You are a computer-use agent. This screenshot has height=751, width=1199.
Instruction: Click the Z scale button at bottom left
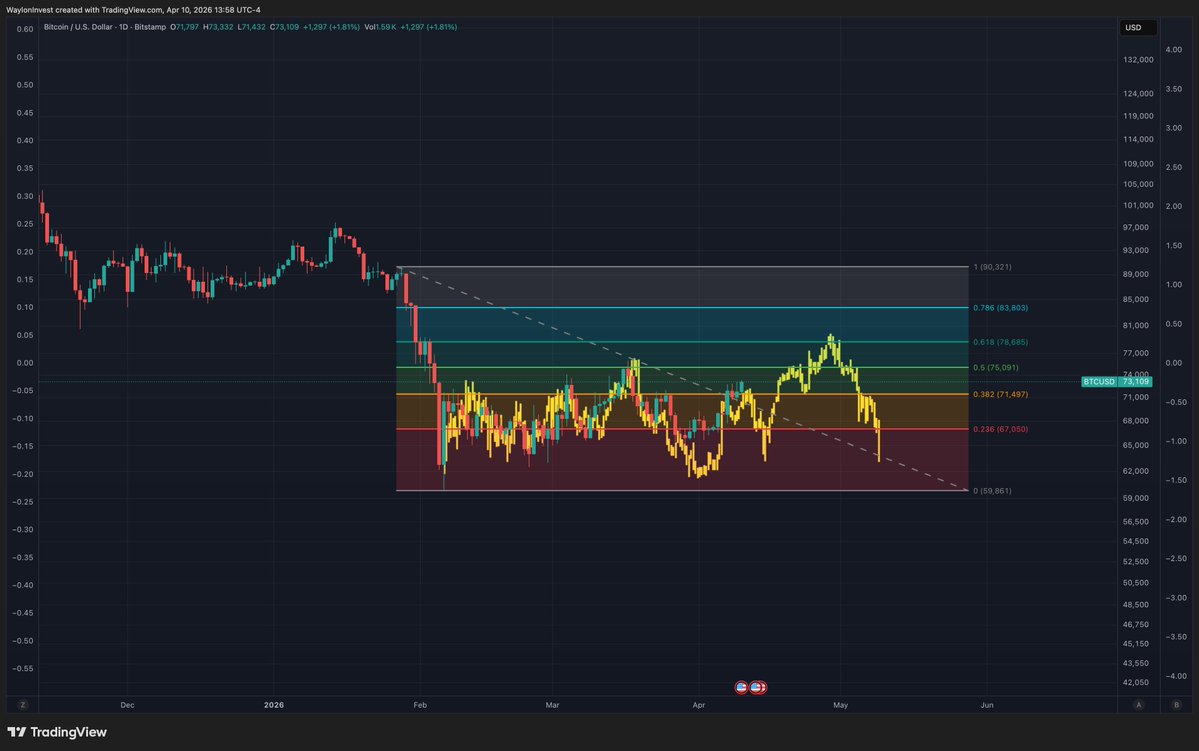[23, 705]
